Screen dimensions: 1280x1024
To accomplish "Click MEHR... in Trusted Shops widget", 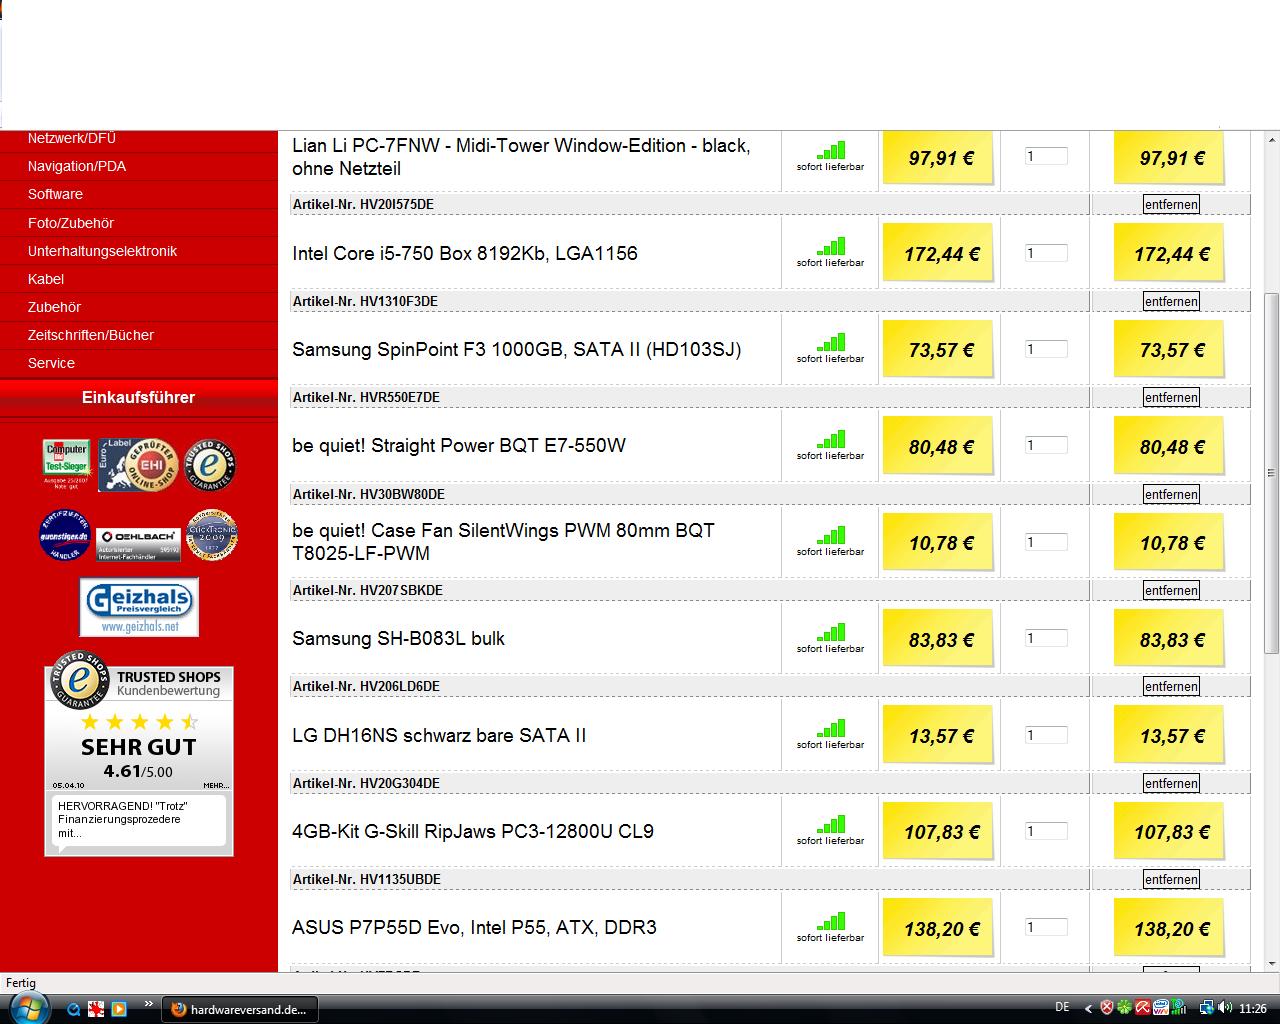I will 215,785.
